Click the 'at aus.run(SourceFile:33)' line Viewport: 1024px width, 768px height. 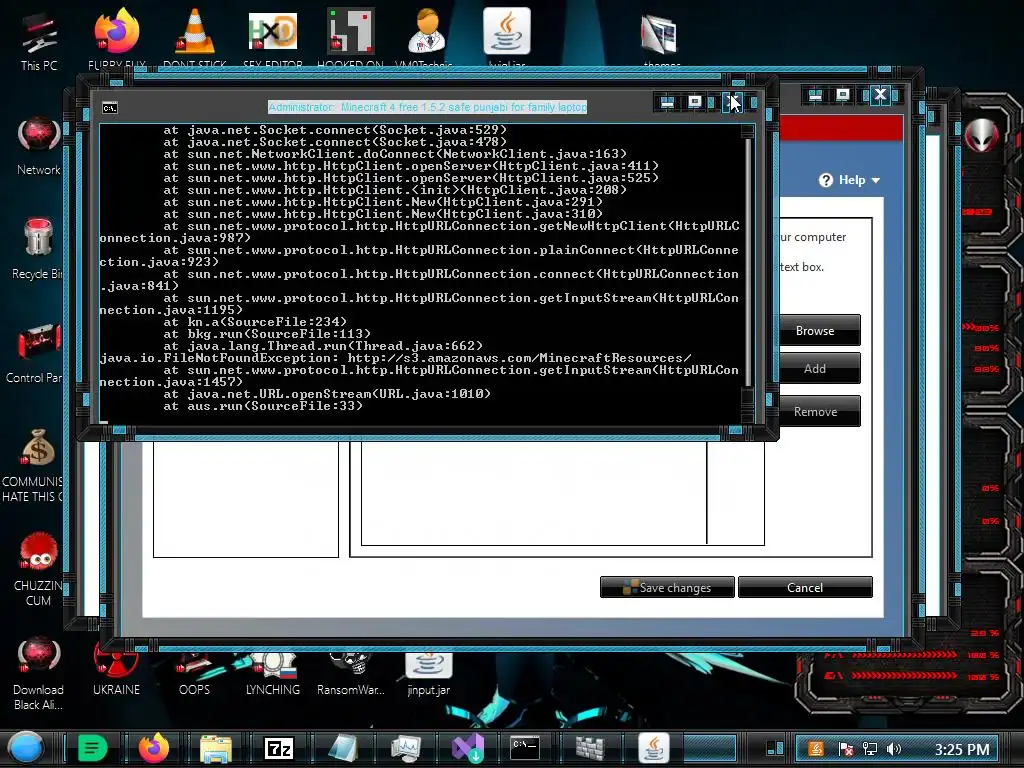263,406
